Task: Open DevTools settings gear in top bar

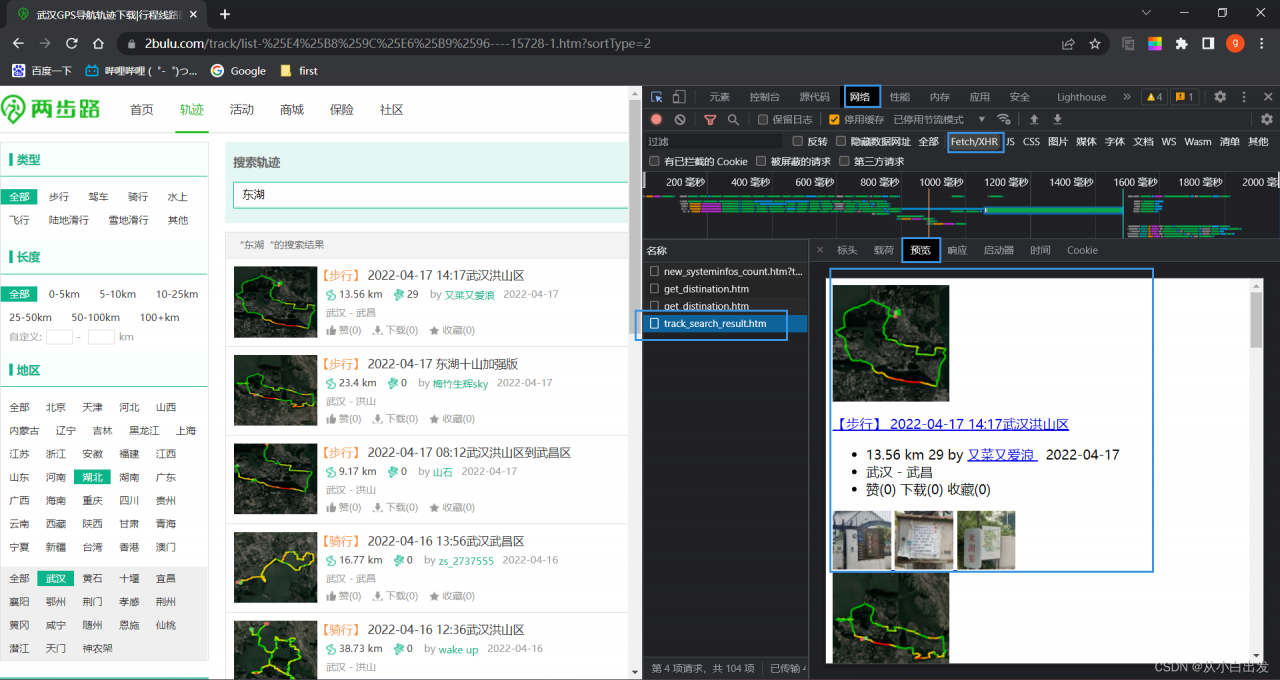Action: (x=1220, y=97)
